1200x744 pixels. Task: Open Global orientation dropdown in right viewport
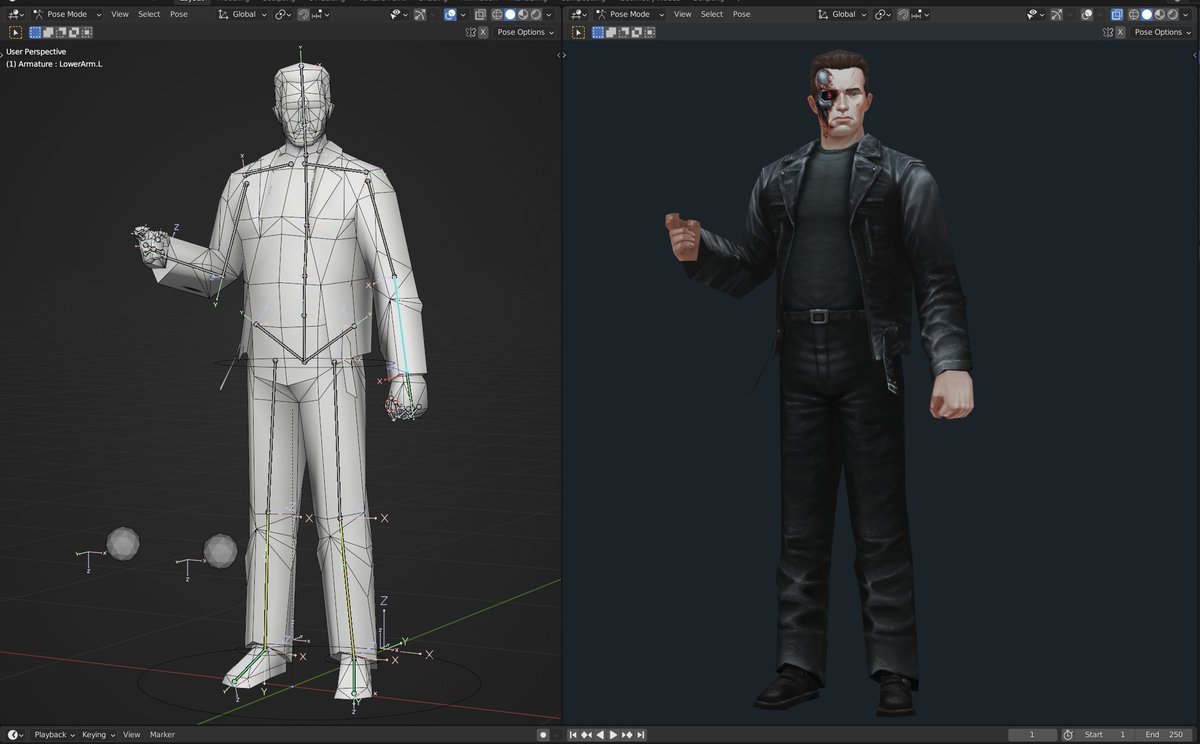click(x=842, y=14)
